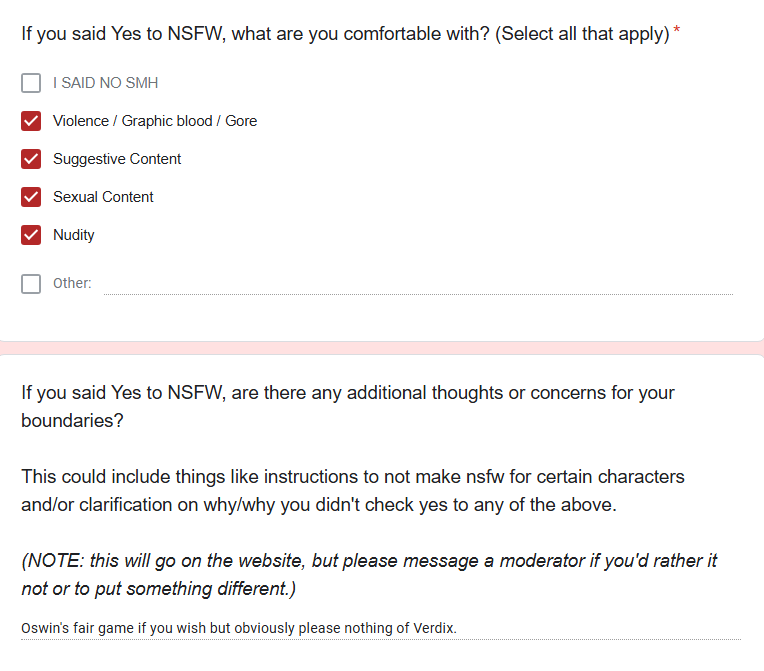
Task: Uncheck the Sexual Content checkbox
Action: click(x=31, y=197)
